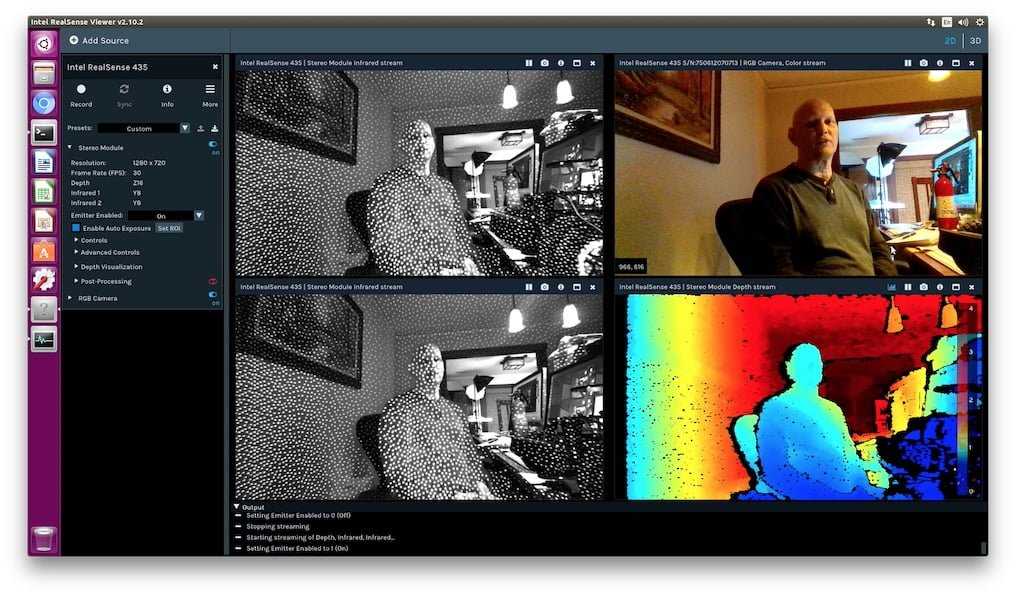
Task: Pause the RGB Camera Color stream
Action: 907,63
